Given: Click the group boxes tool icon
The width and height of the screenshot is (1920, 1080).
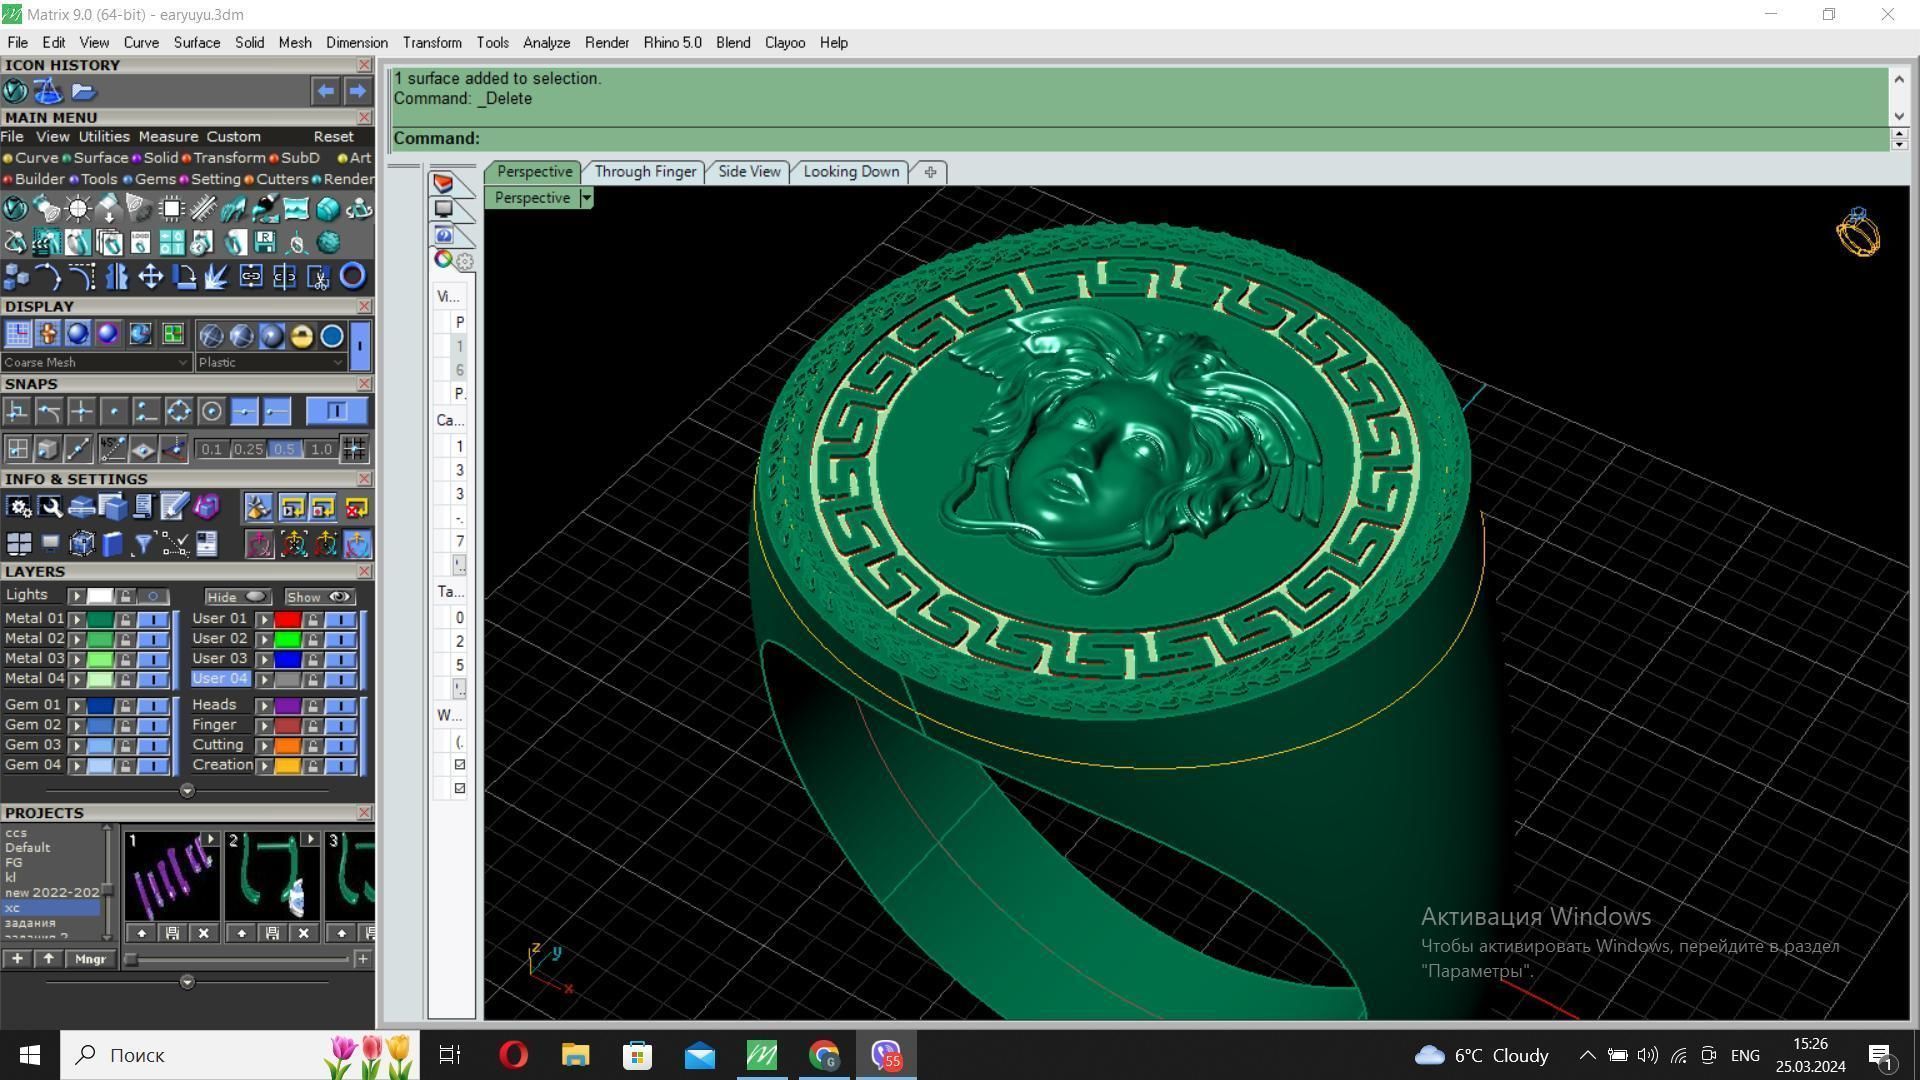Looking at the screenshot, I should click(x=15, y=276).
